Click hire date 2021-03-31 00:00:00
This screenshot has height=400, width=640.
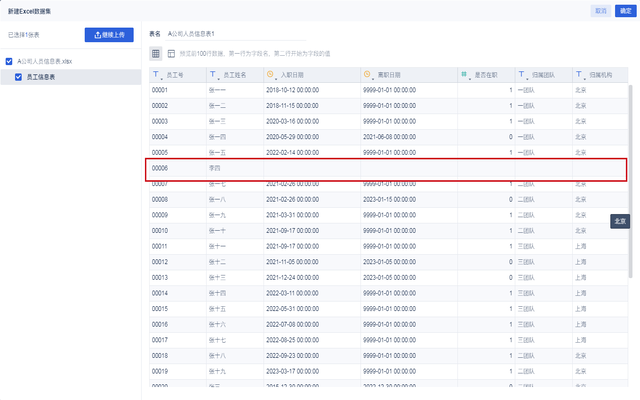point(293,215)
